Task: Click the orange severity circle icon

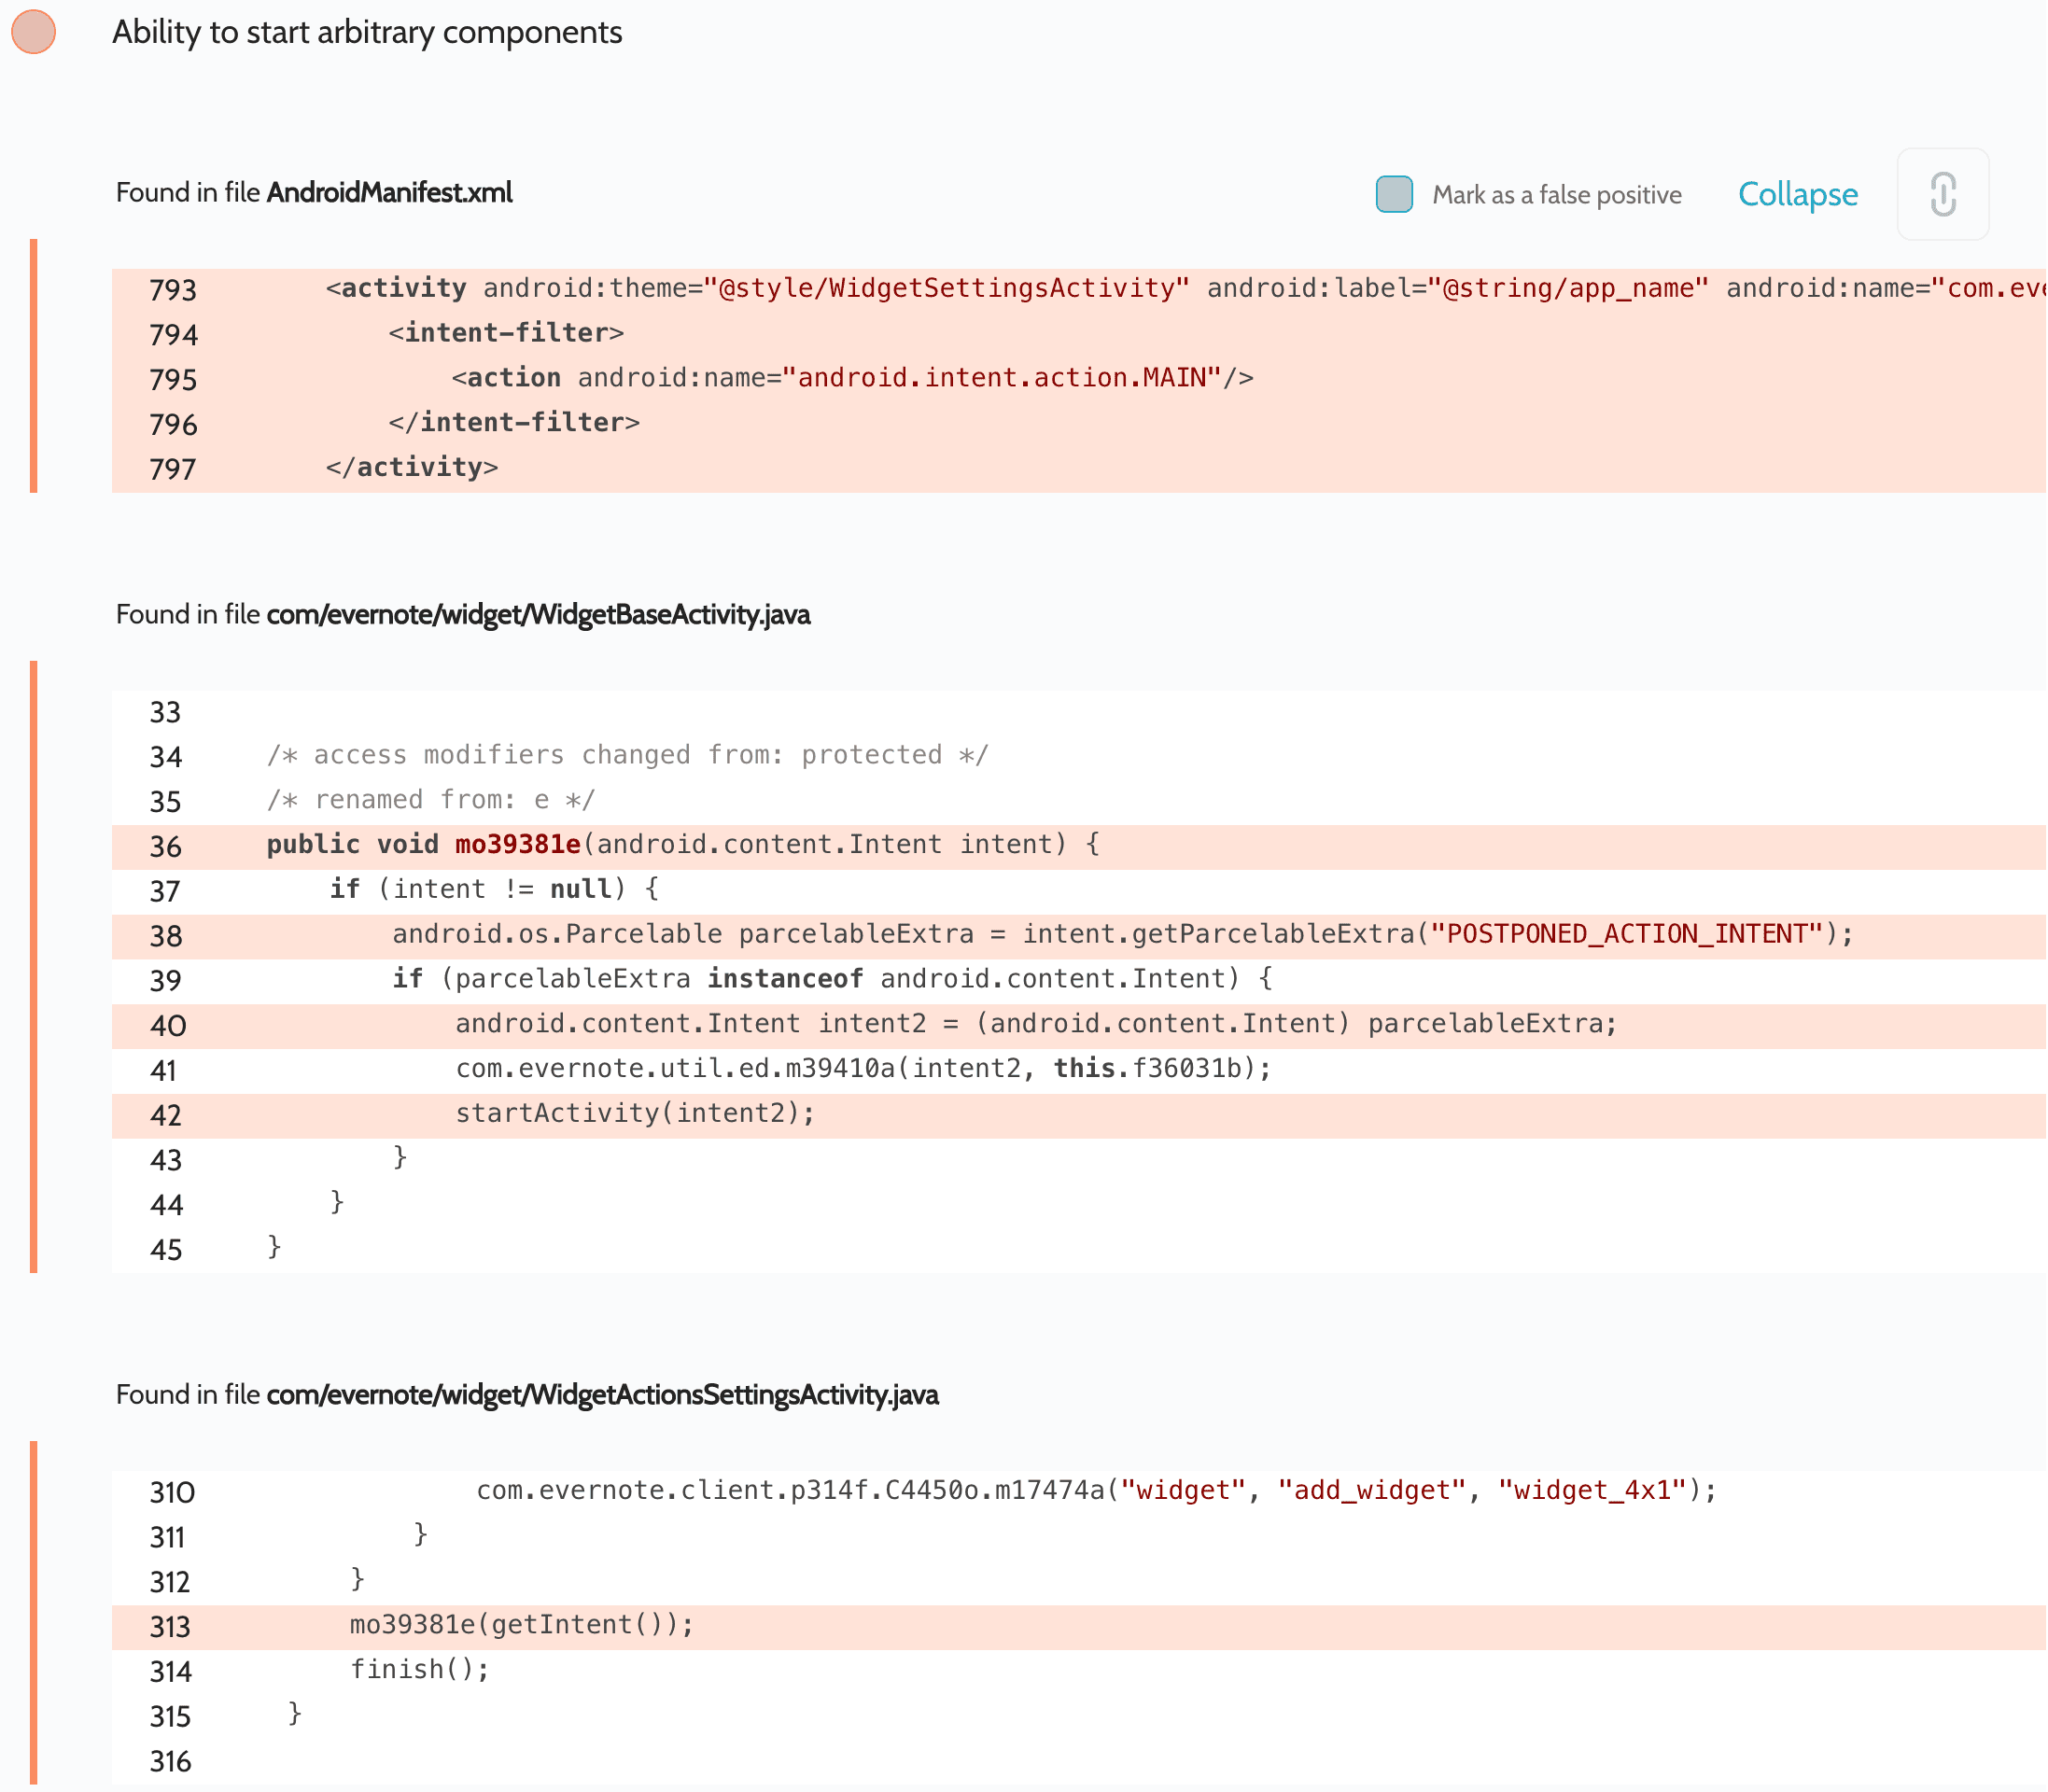Action: pos(33,31)
